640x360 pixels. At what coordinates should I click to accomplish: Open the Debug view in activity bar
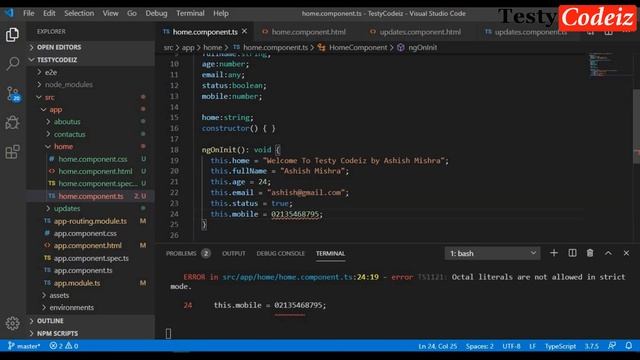12,122
